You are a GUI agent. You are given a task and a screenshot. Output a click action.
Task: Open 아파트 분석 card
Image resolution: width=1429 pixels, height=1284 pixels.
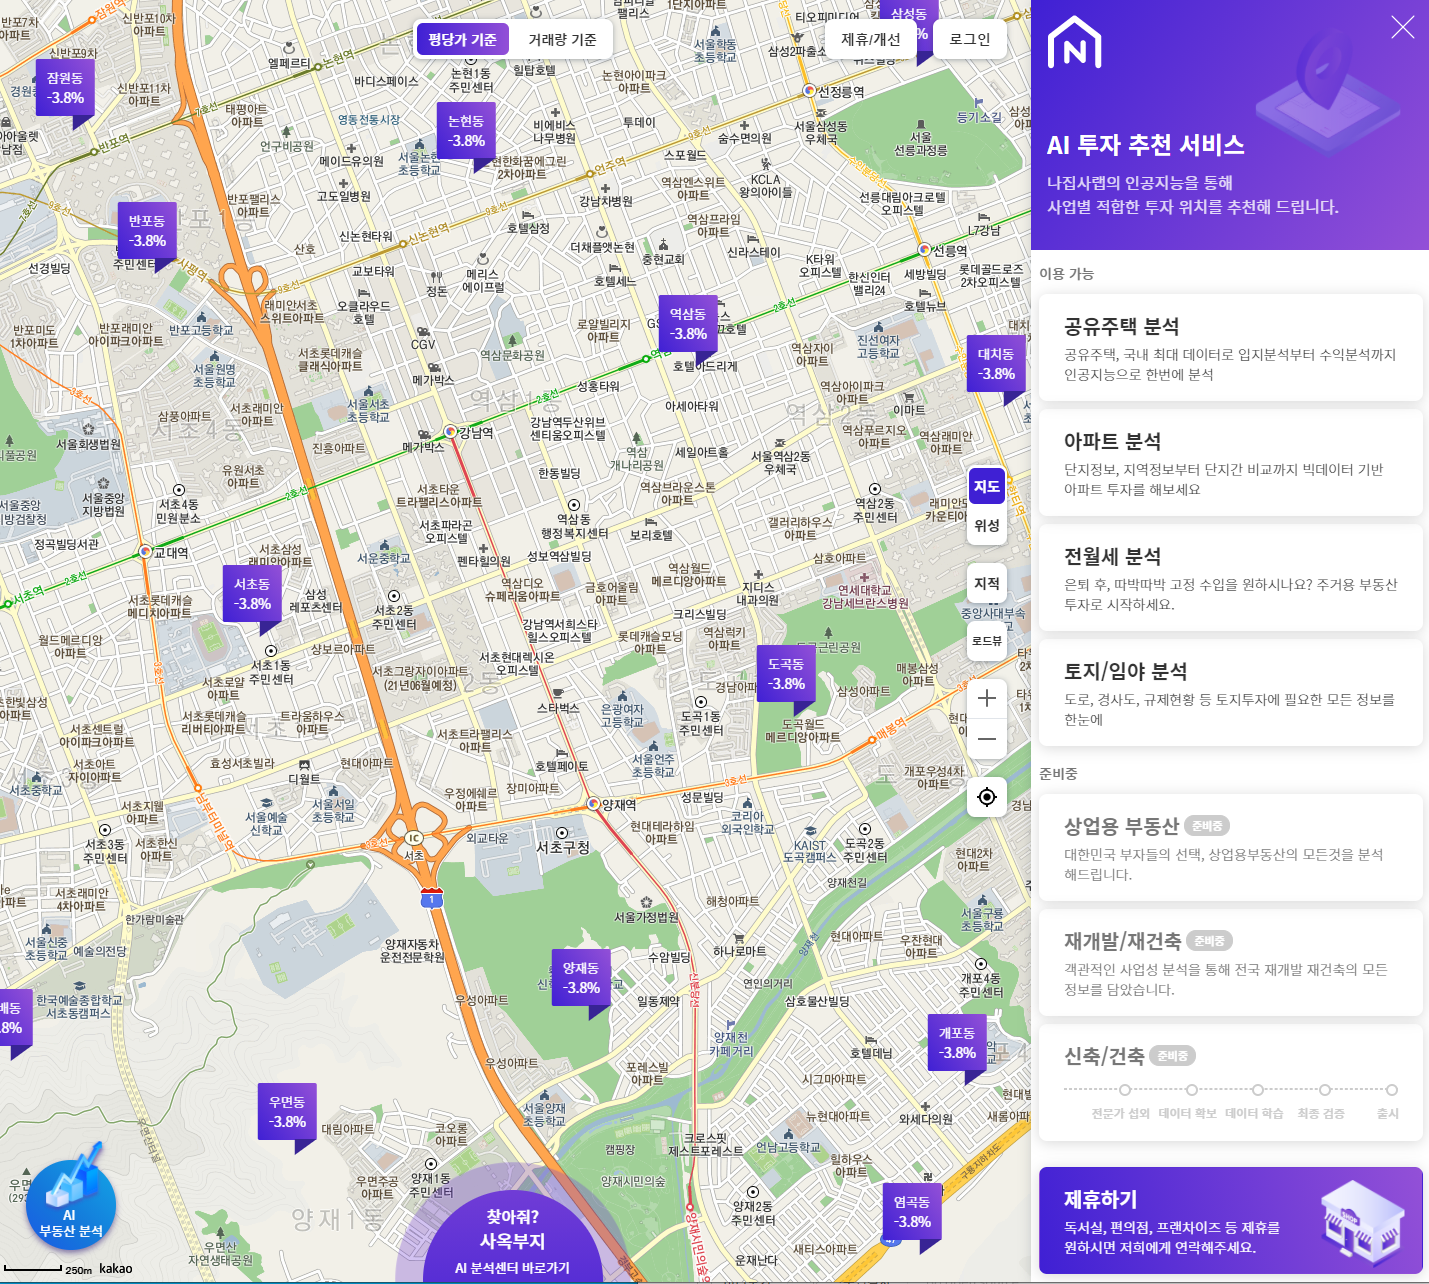coord(1230,462)
